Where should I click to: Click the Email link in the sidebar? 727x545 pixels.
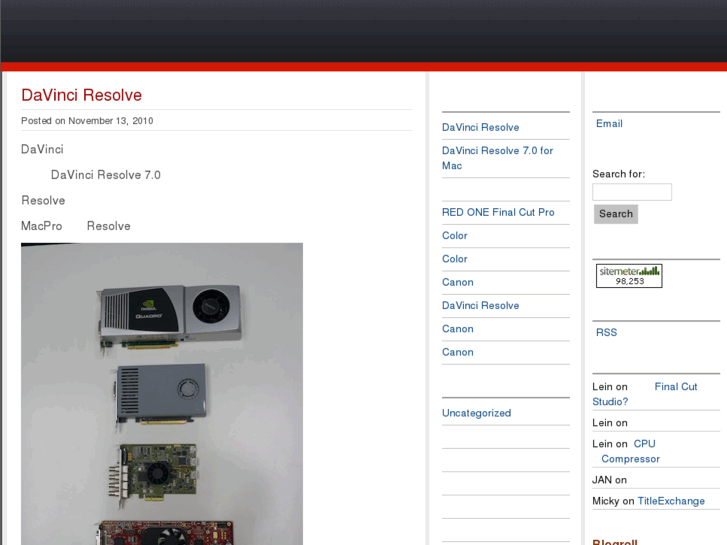609,124
